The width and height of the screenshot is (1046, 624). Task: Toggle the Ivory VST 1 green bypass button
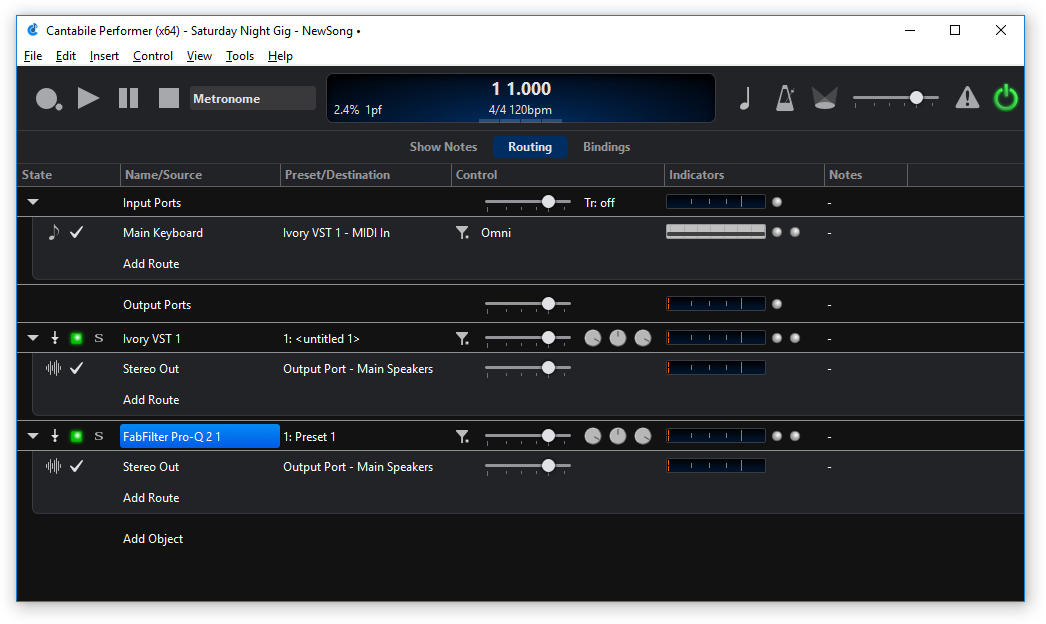coord(77,338)
